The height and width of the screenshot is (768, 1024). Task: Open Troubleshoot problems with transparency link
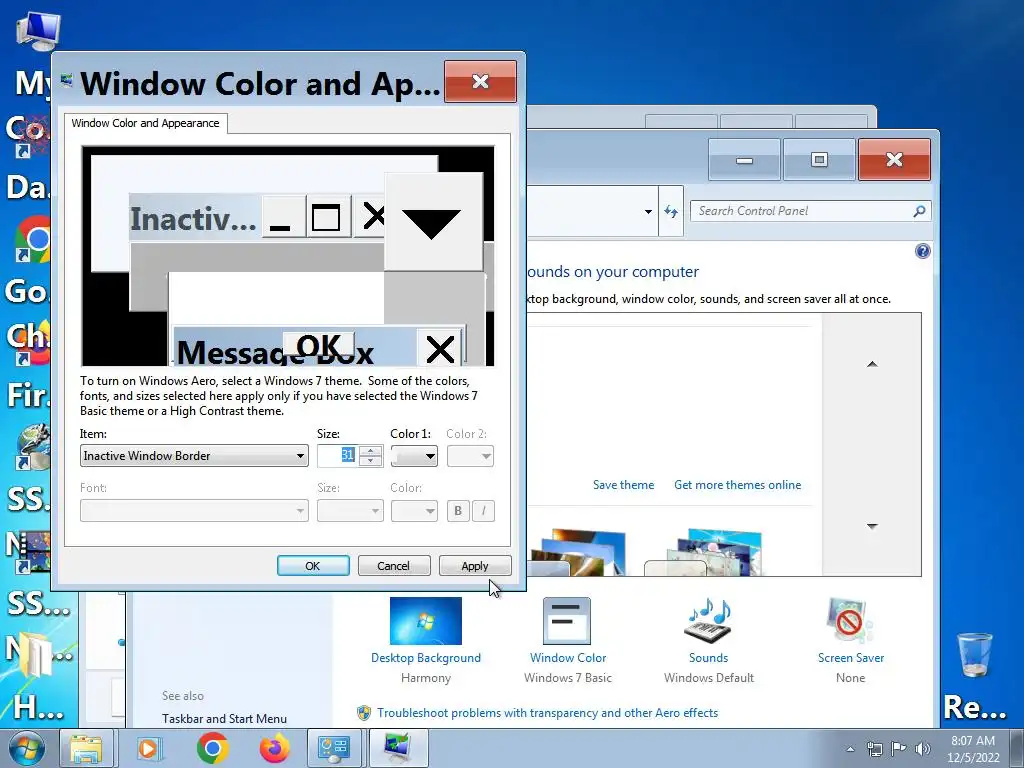(547, 712)
